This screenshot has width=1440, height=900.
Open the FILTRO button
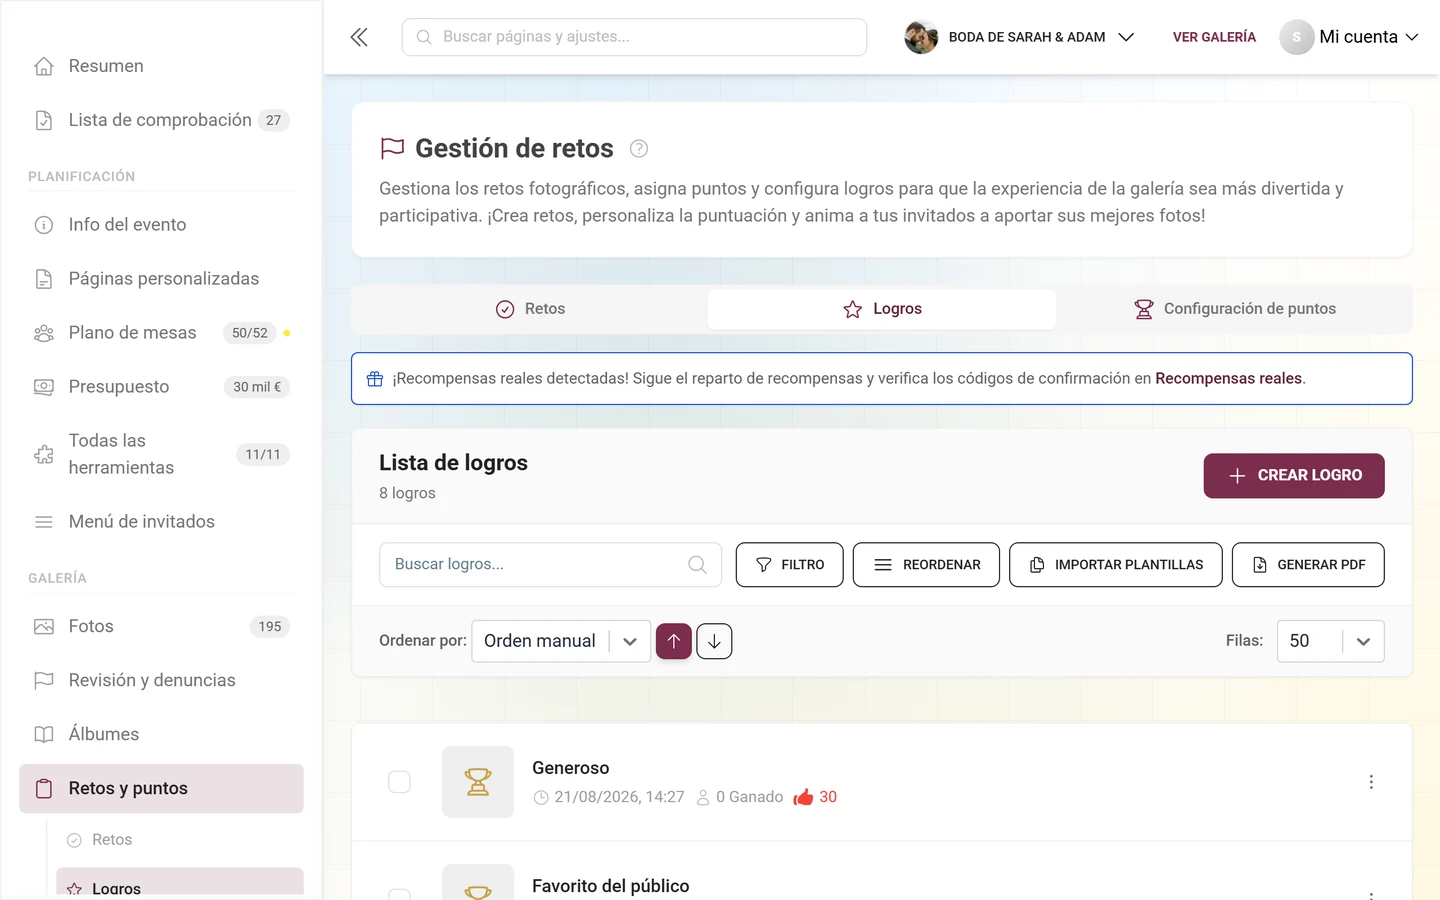[790, 565]
